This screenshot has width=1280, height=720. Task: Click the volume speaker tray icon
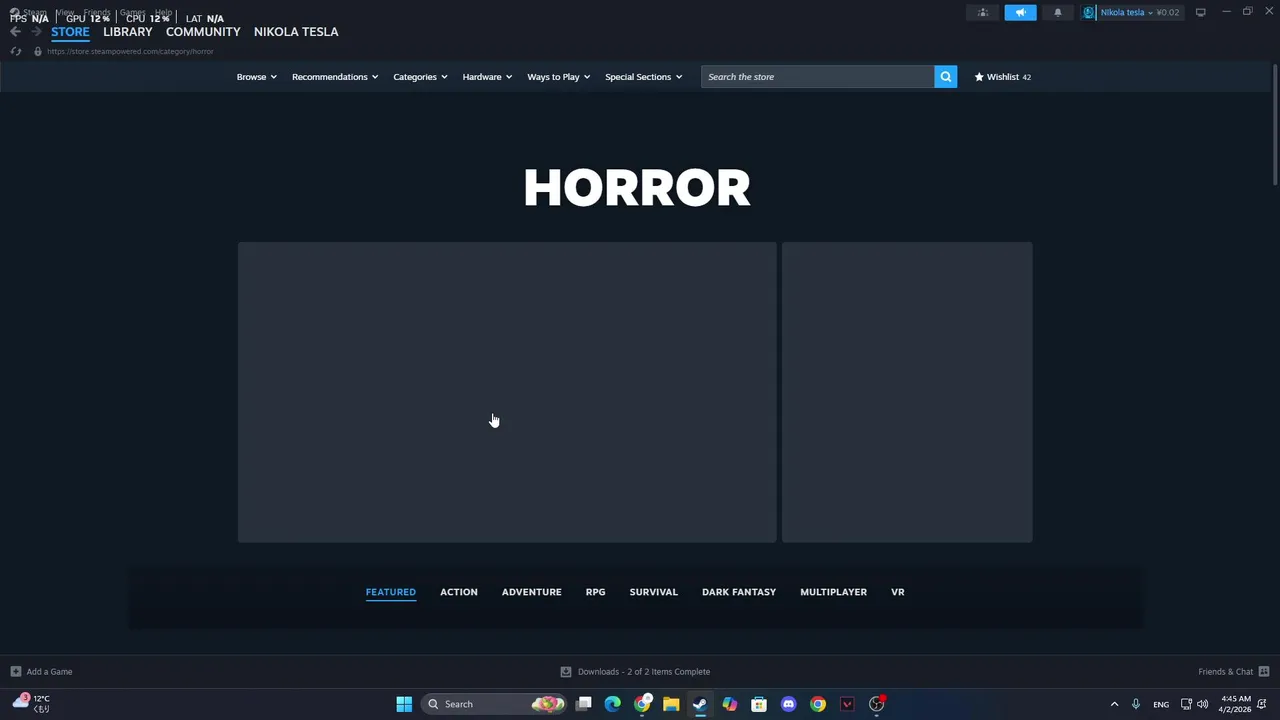tap(1203, 704)
